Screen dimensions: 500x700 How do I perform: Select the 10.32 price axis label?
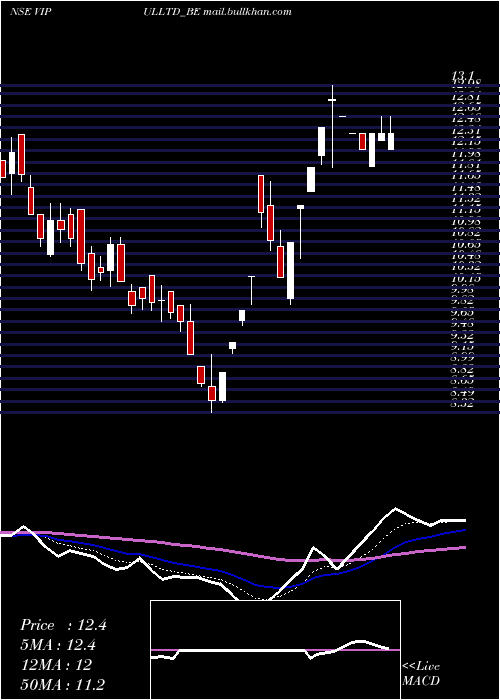(x=466, y=267)
